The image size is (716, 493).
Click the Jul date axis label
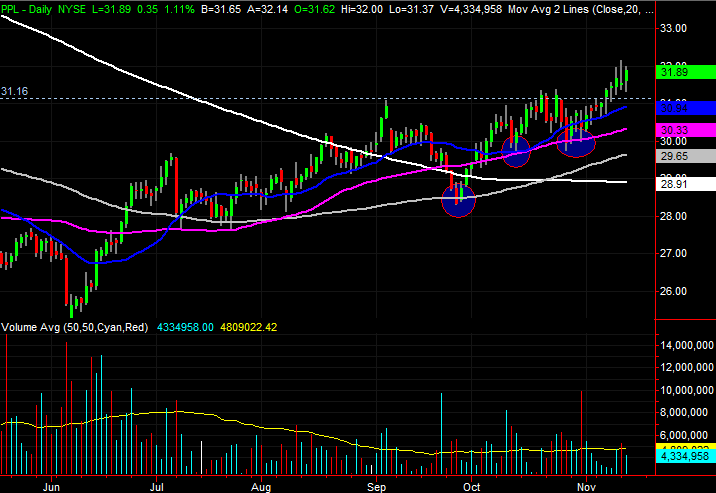coord(157,487)
